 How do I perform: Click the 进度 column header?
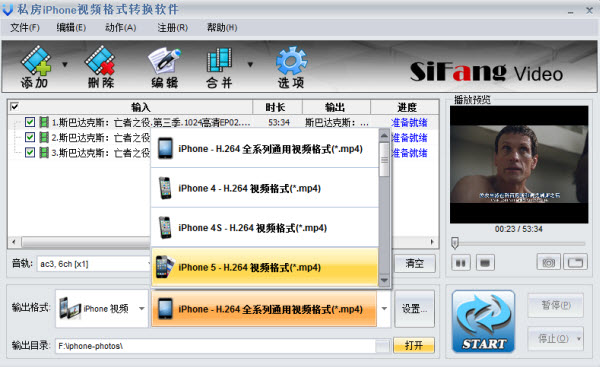[405, 107]
